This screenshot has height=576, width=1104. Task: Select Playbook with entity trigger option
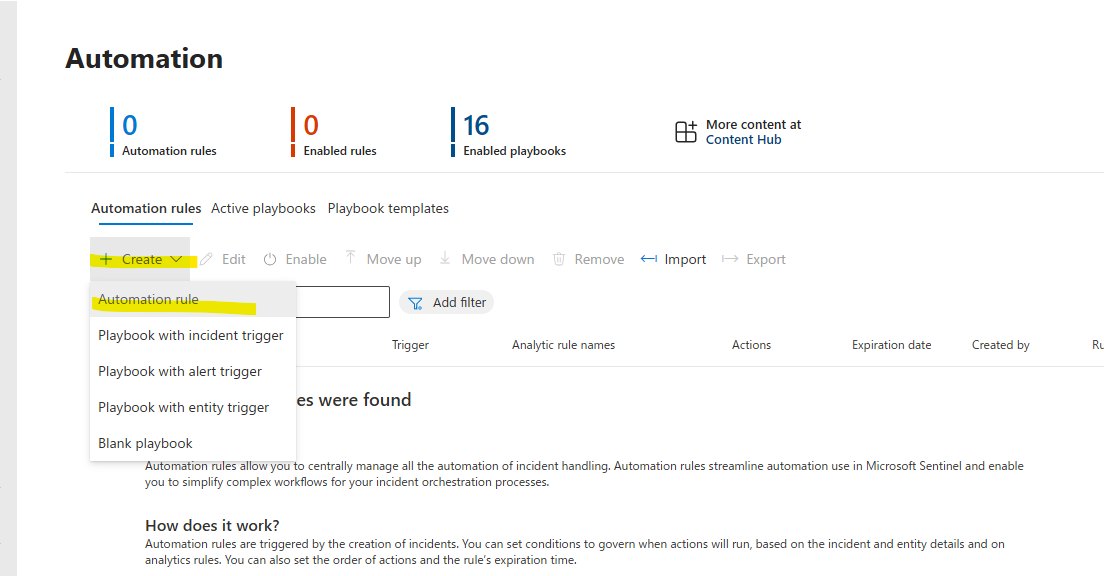(183, 407)
